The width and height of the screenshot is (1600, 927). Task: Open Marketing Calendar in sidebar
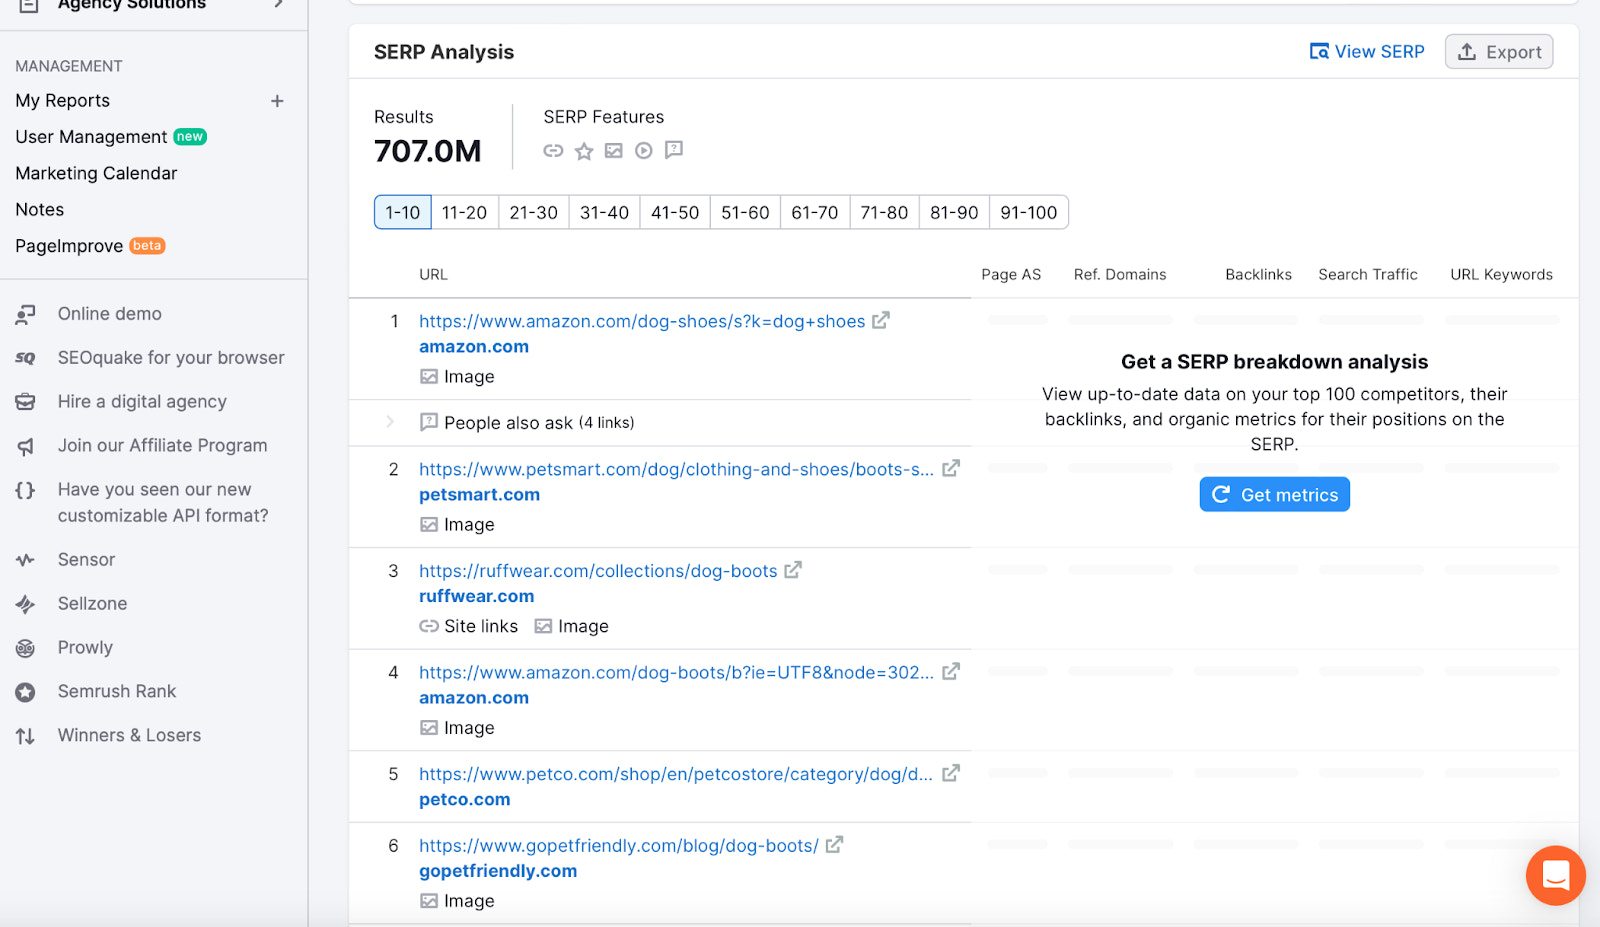pyautogui.click(x=96, y=173)
